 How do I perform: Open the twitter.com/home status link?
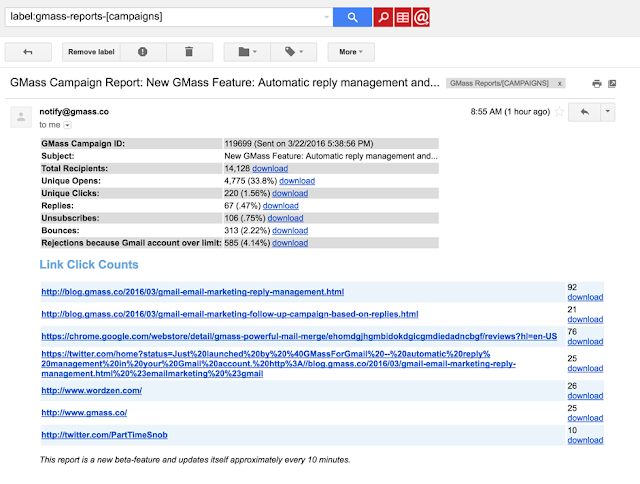click(278, 364)
